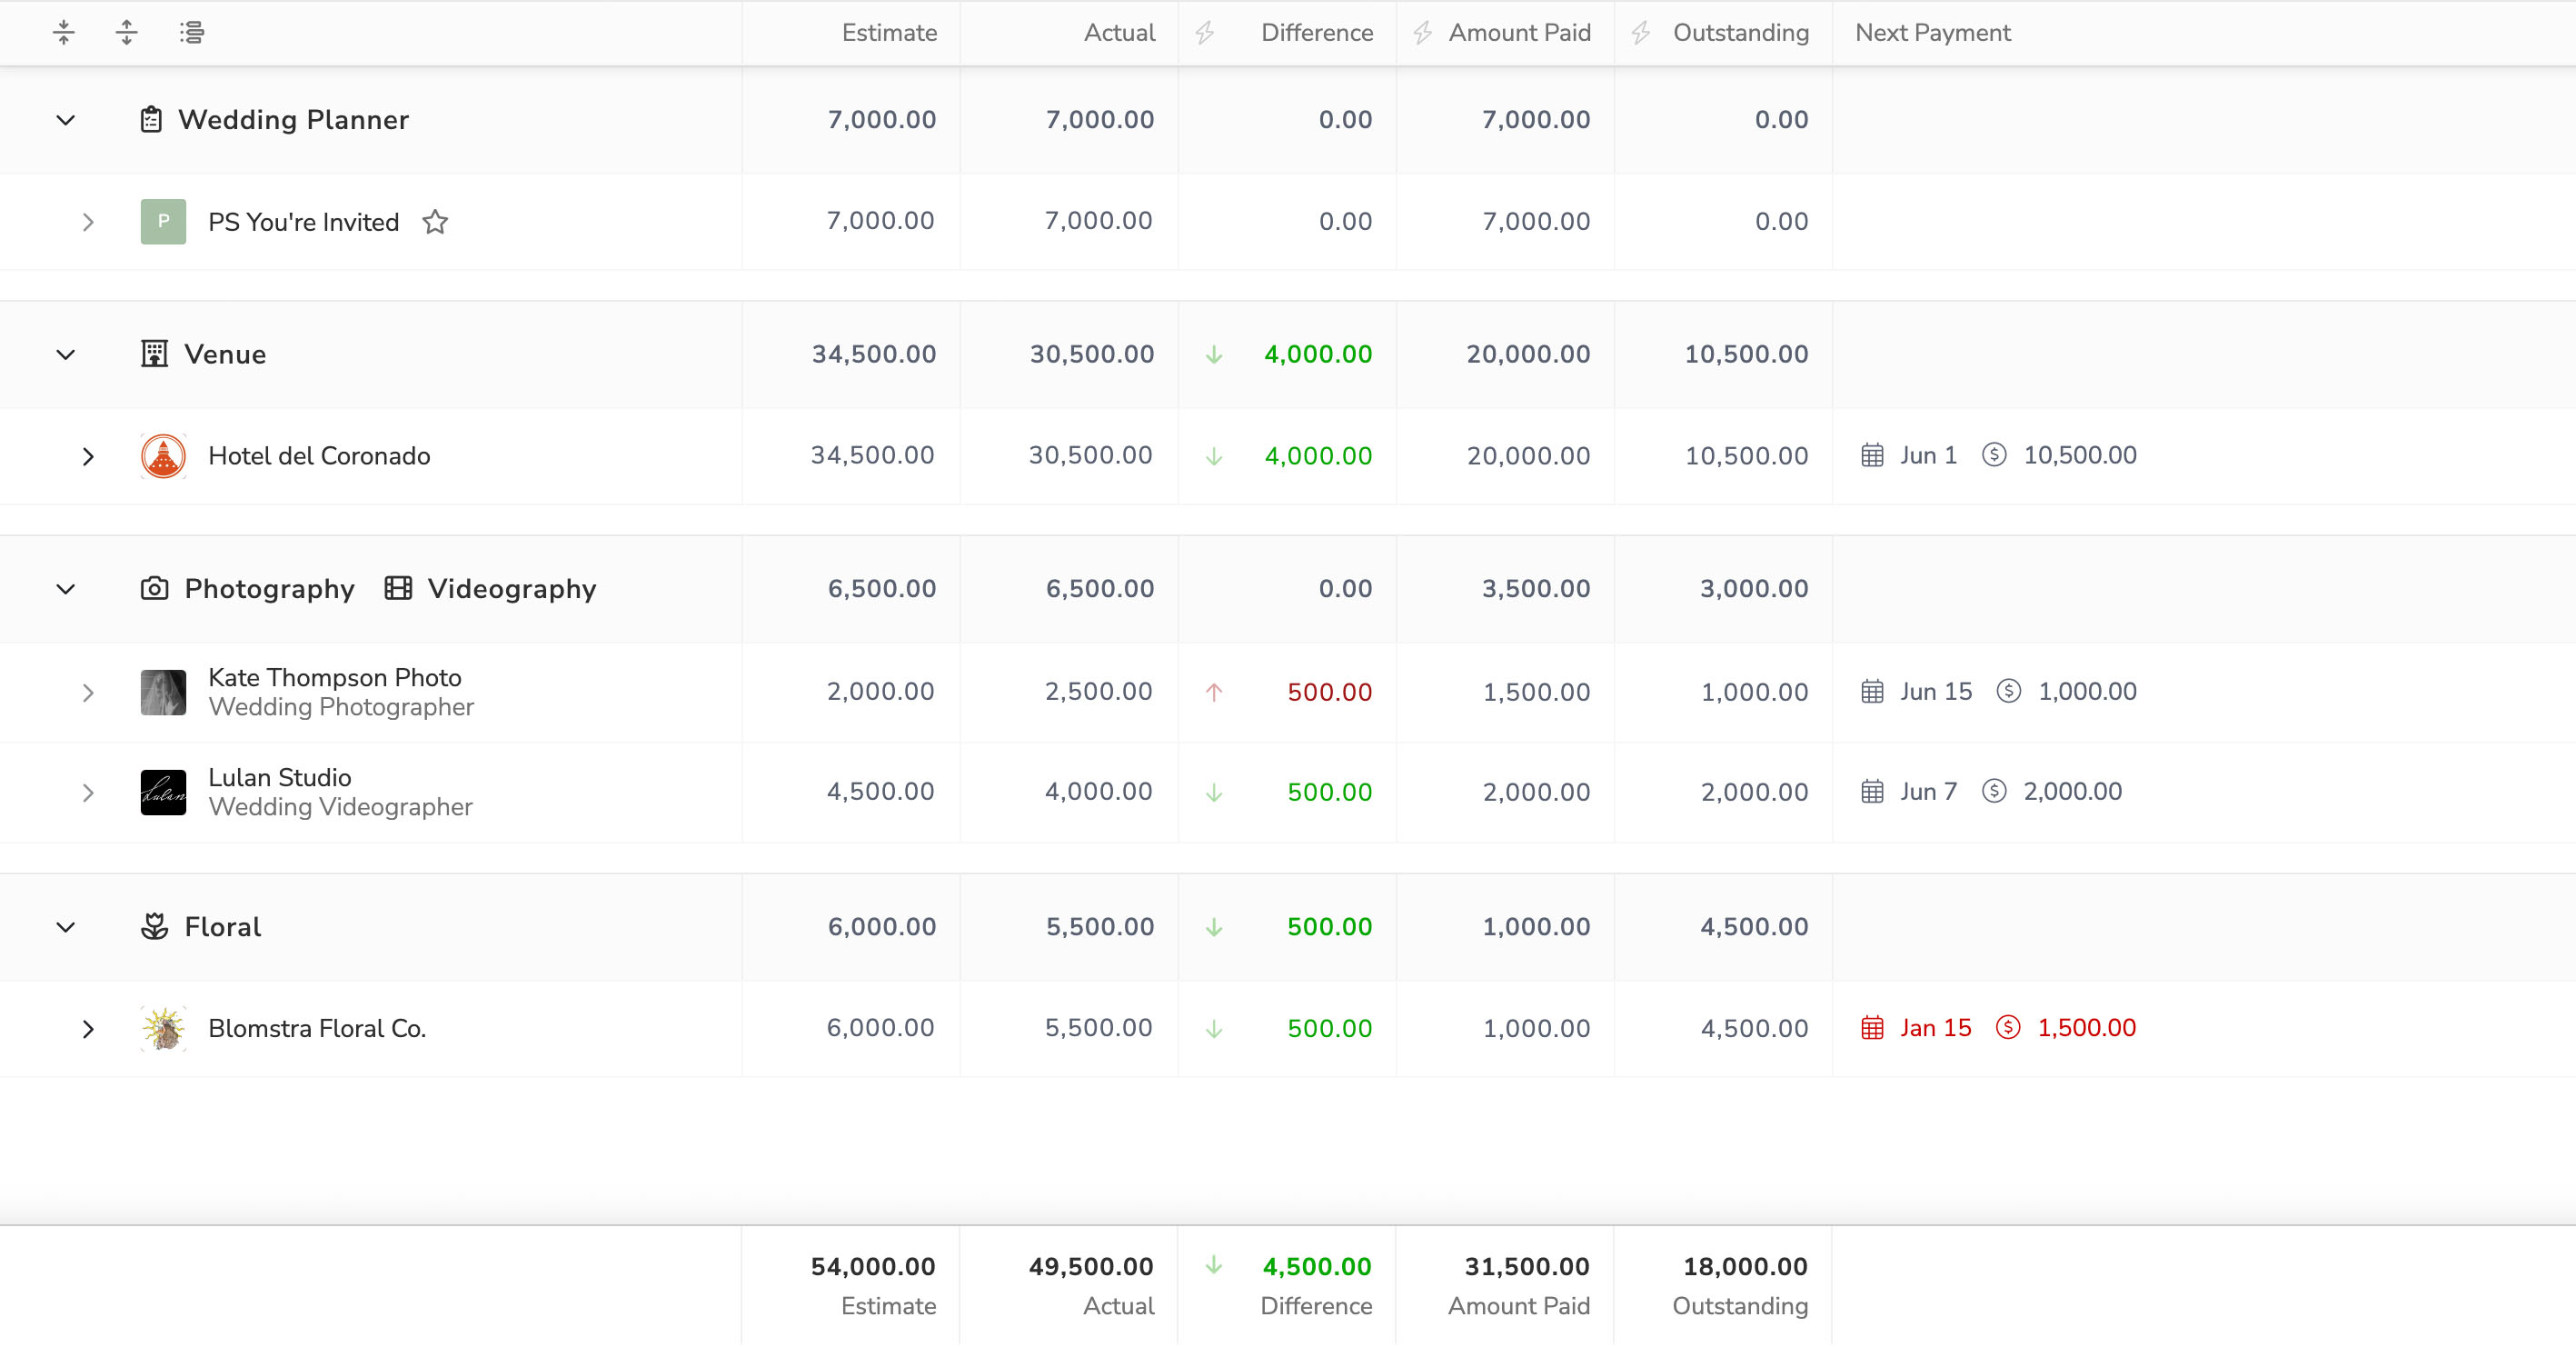Image resolution: width=2576 pixels, height=1347 pixels.
Task: Click the Hotel del Coronado logo
Action: click(x=163, y=456)
